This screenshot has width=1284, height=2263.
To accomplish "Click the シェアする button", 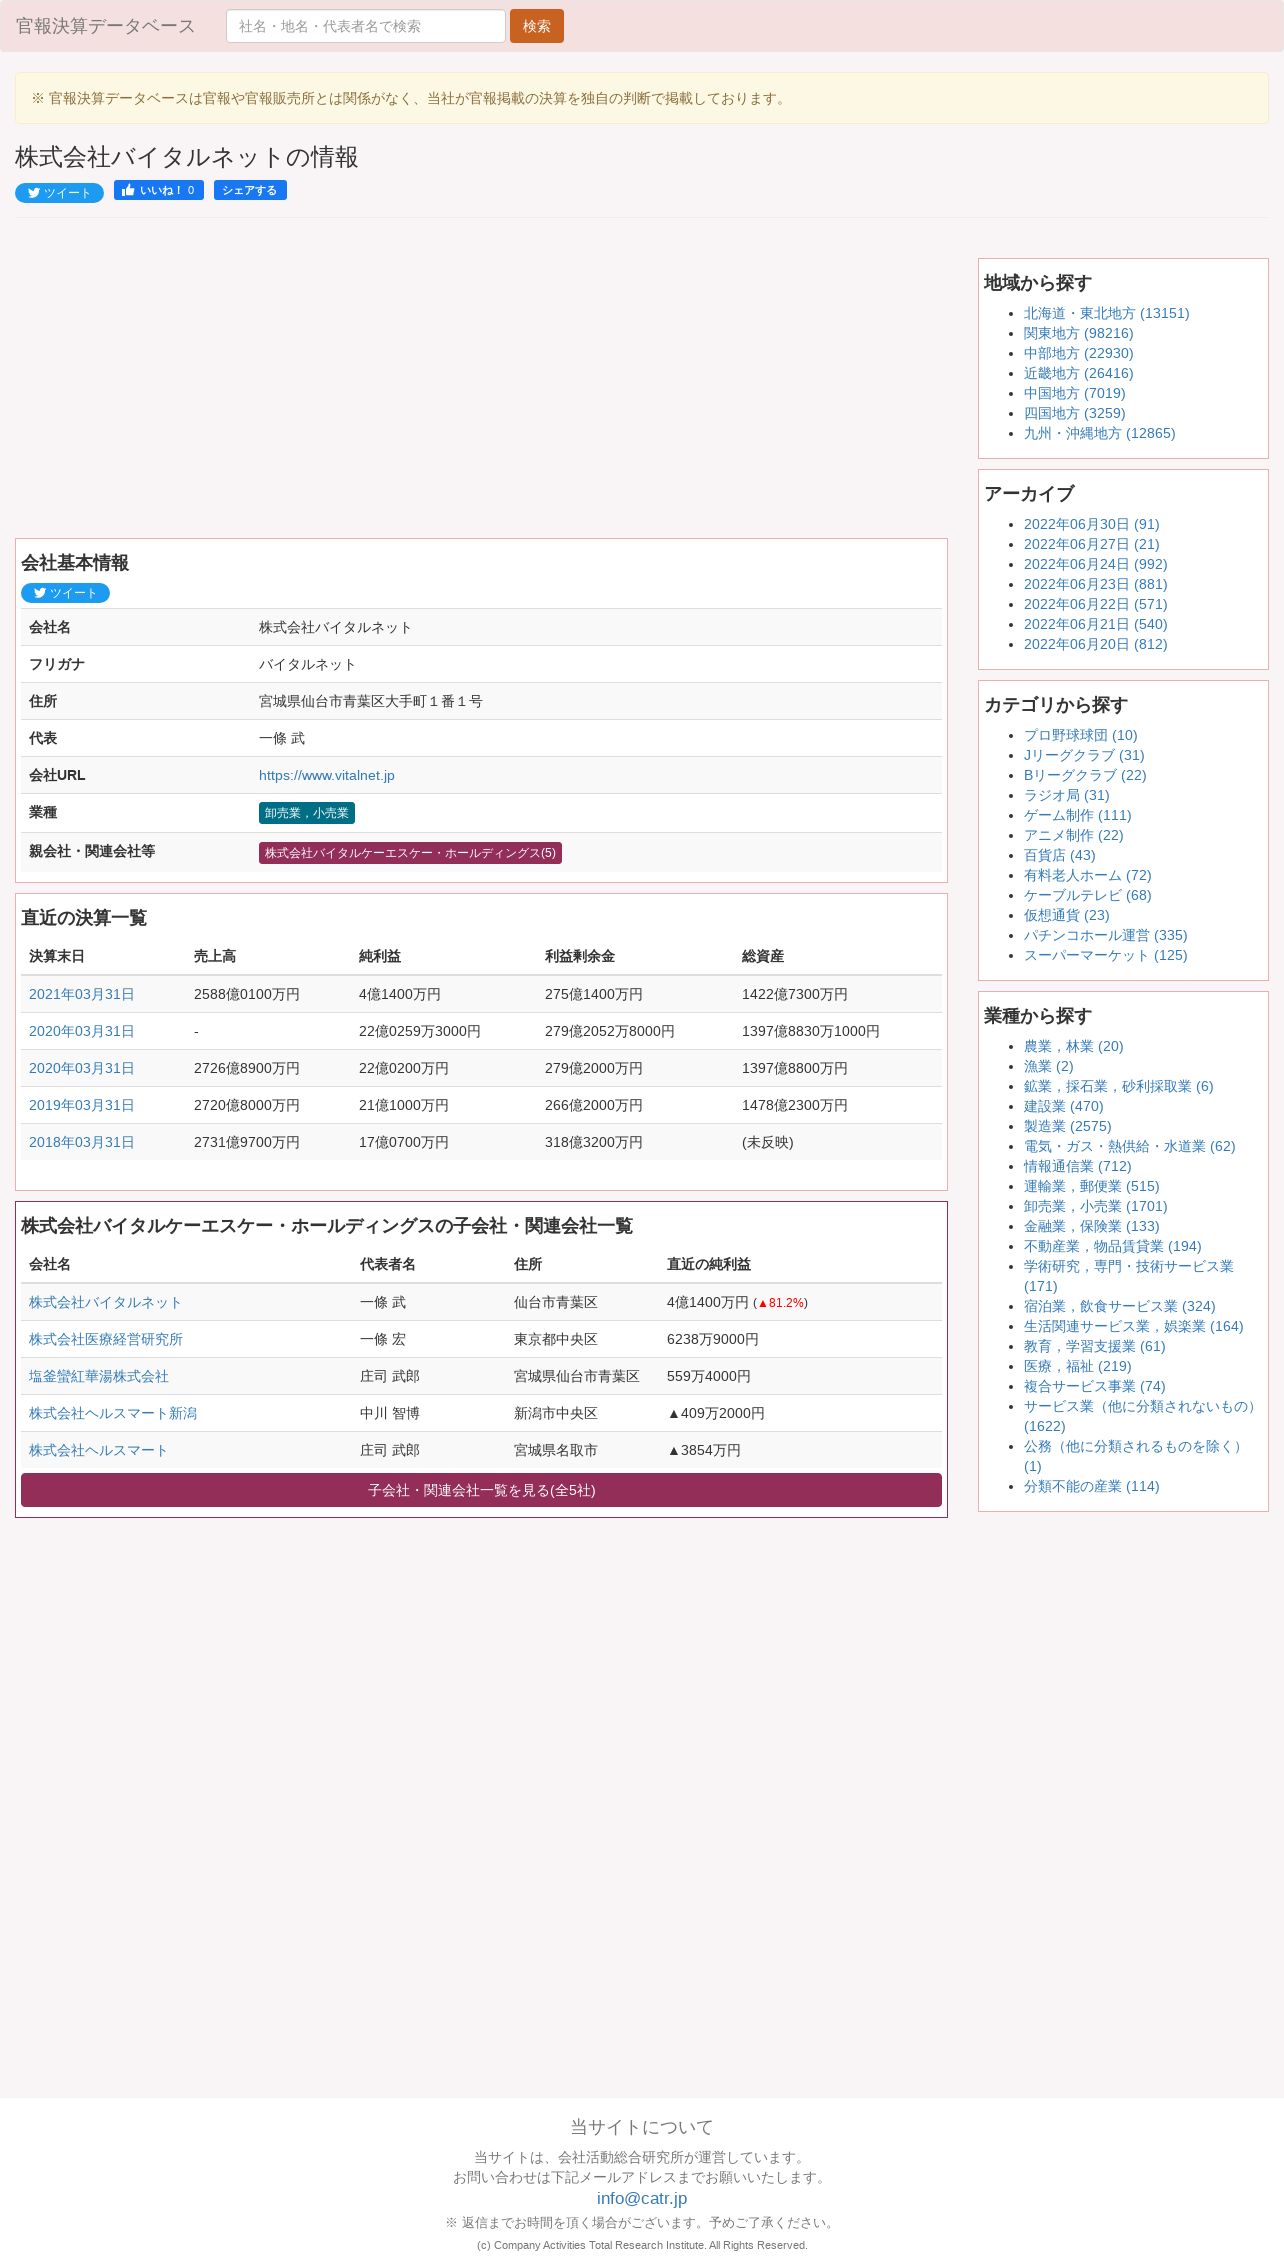I will coord(250,190).
